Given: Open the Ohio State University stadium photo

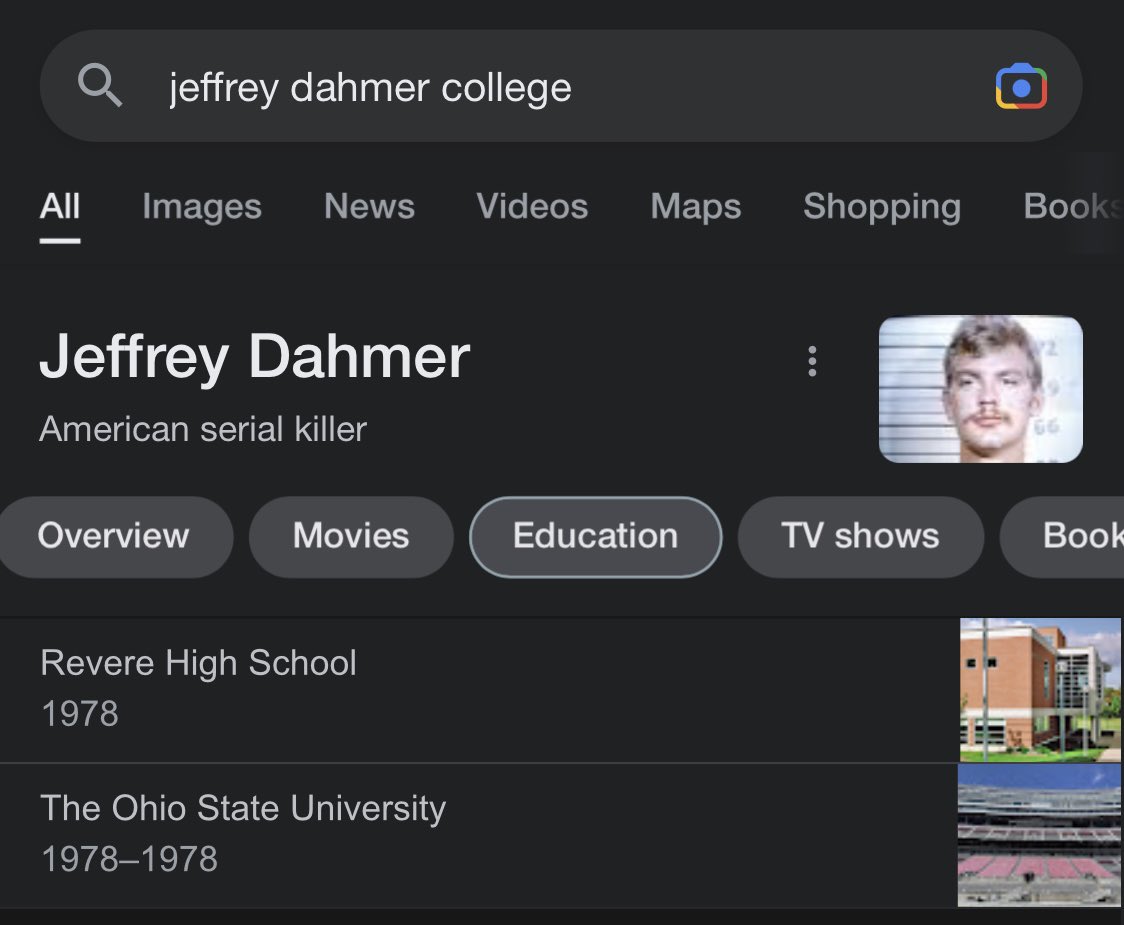Looking at the screenshot, I should (x=1039, y=835).
